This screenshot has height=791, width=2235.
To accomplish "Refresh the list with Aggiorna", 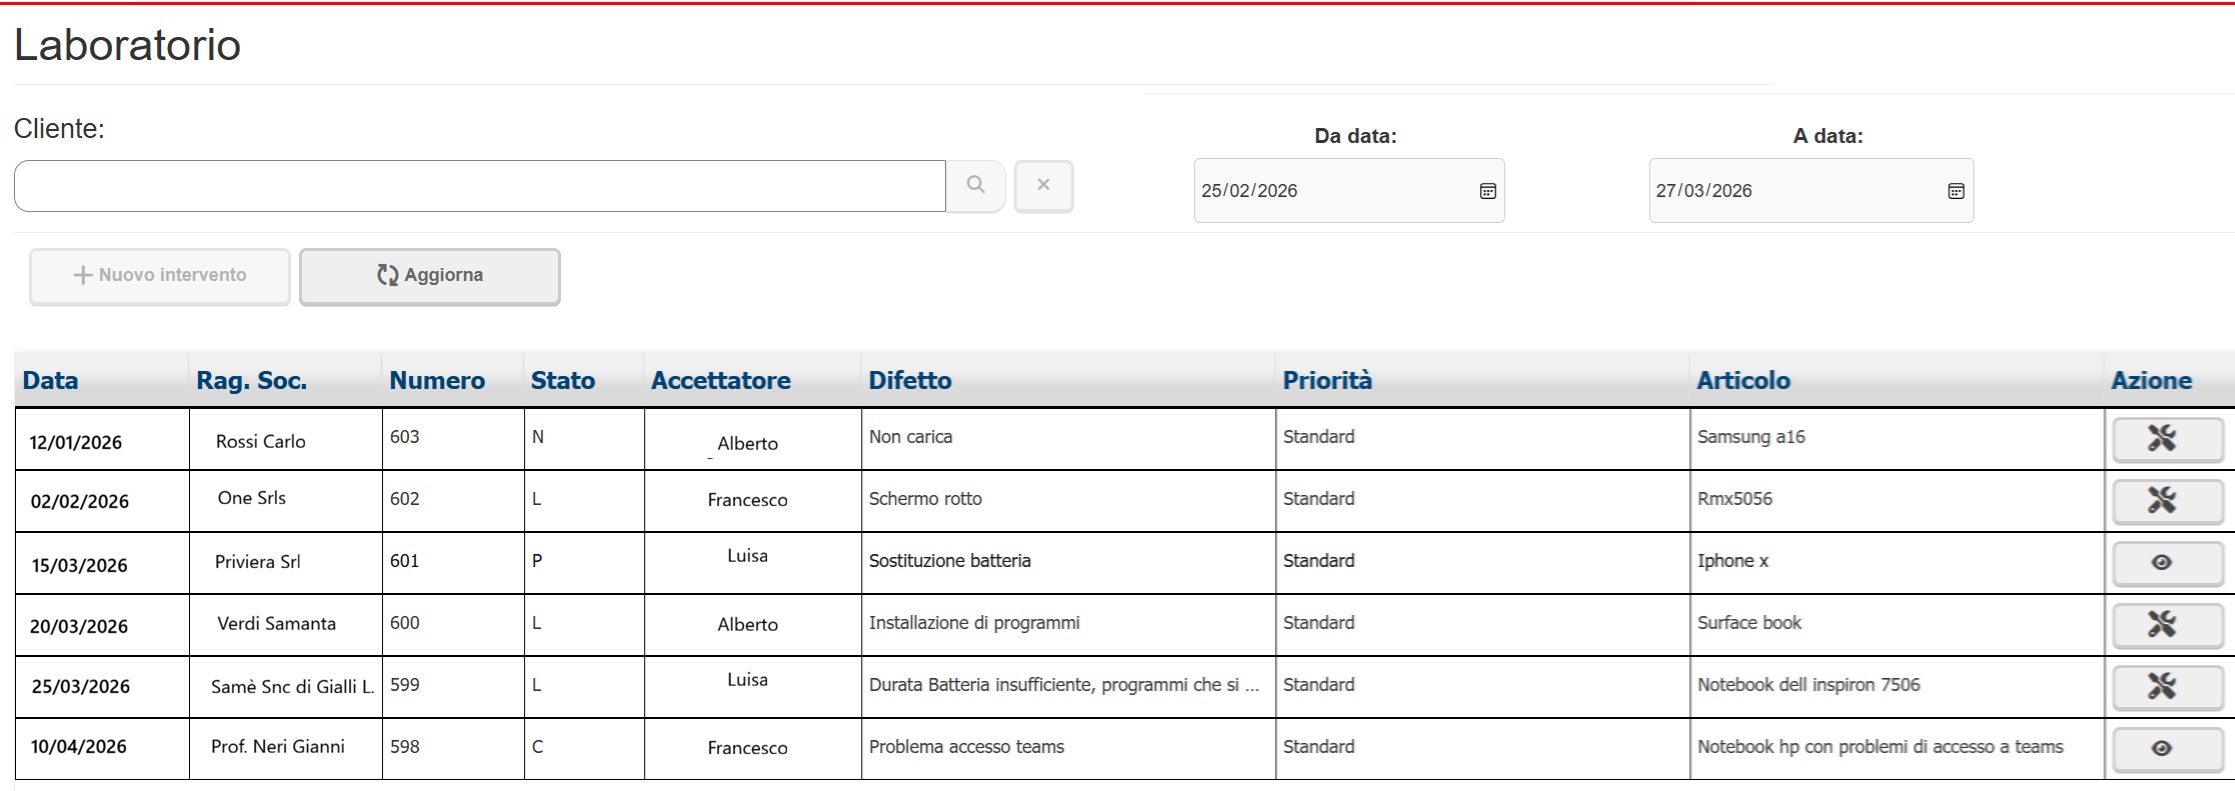I will point(430,276).
